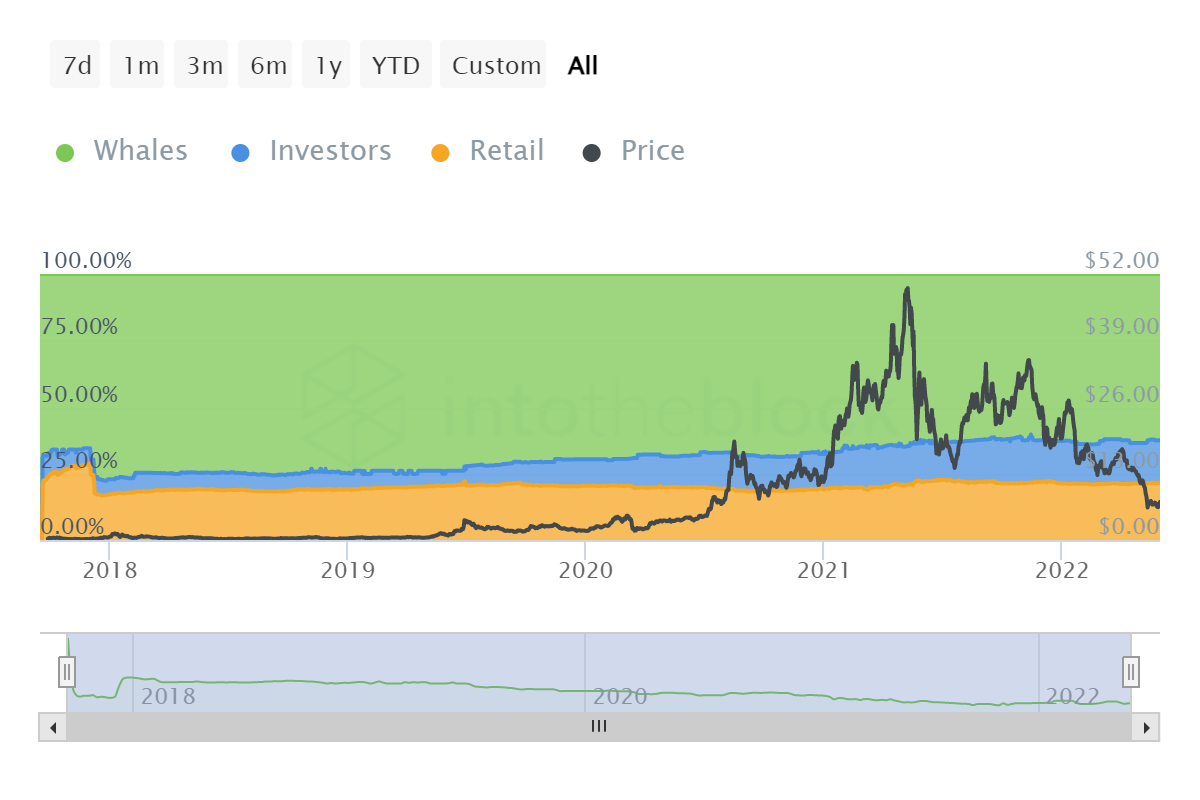Click the horizontal scrollbar thumb grip
1200x800 pixels.
pyautogui.click(x=598, y=727)
